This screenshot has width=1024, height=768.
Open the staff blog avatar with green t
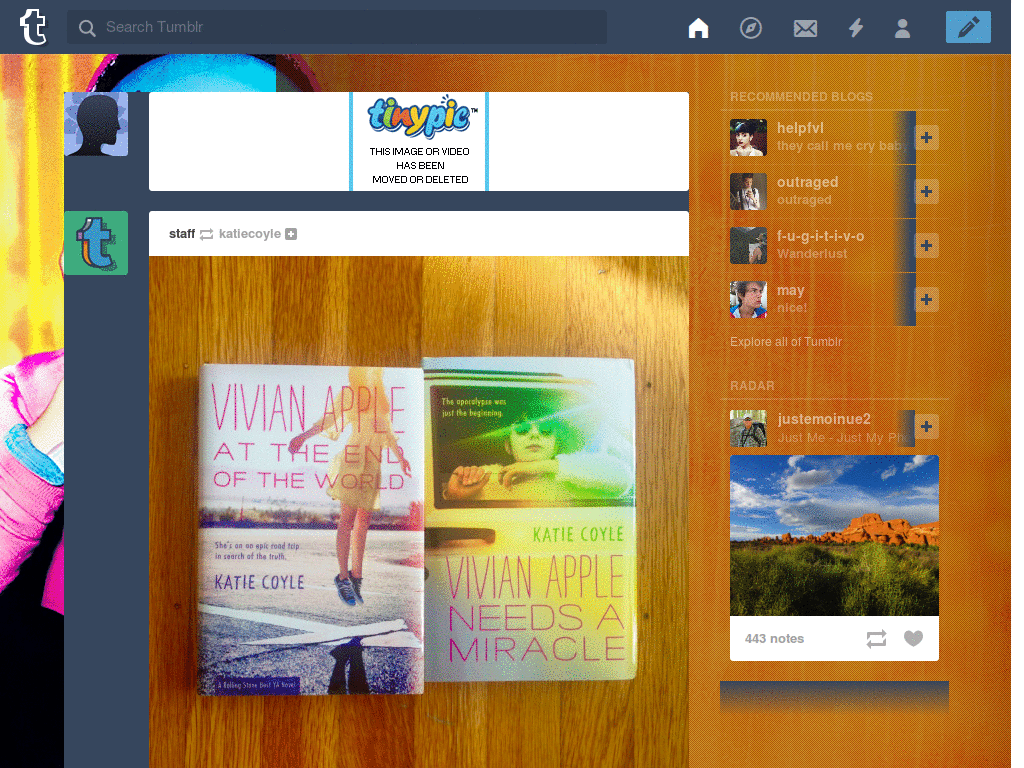96,243
